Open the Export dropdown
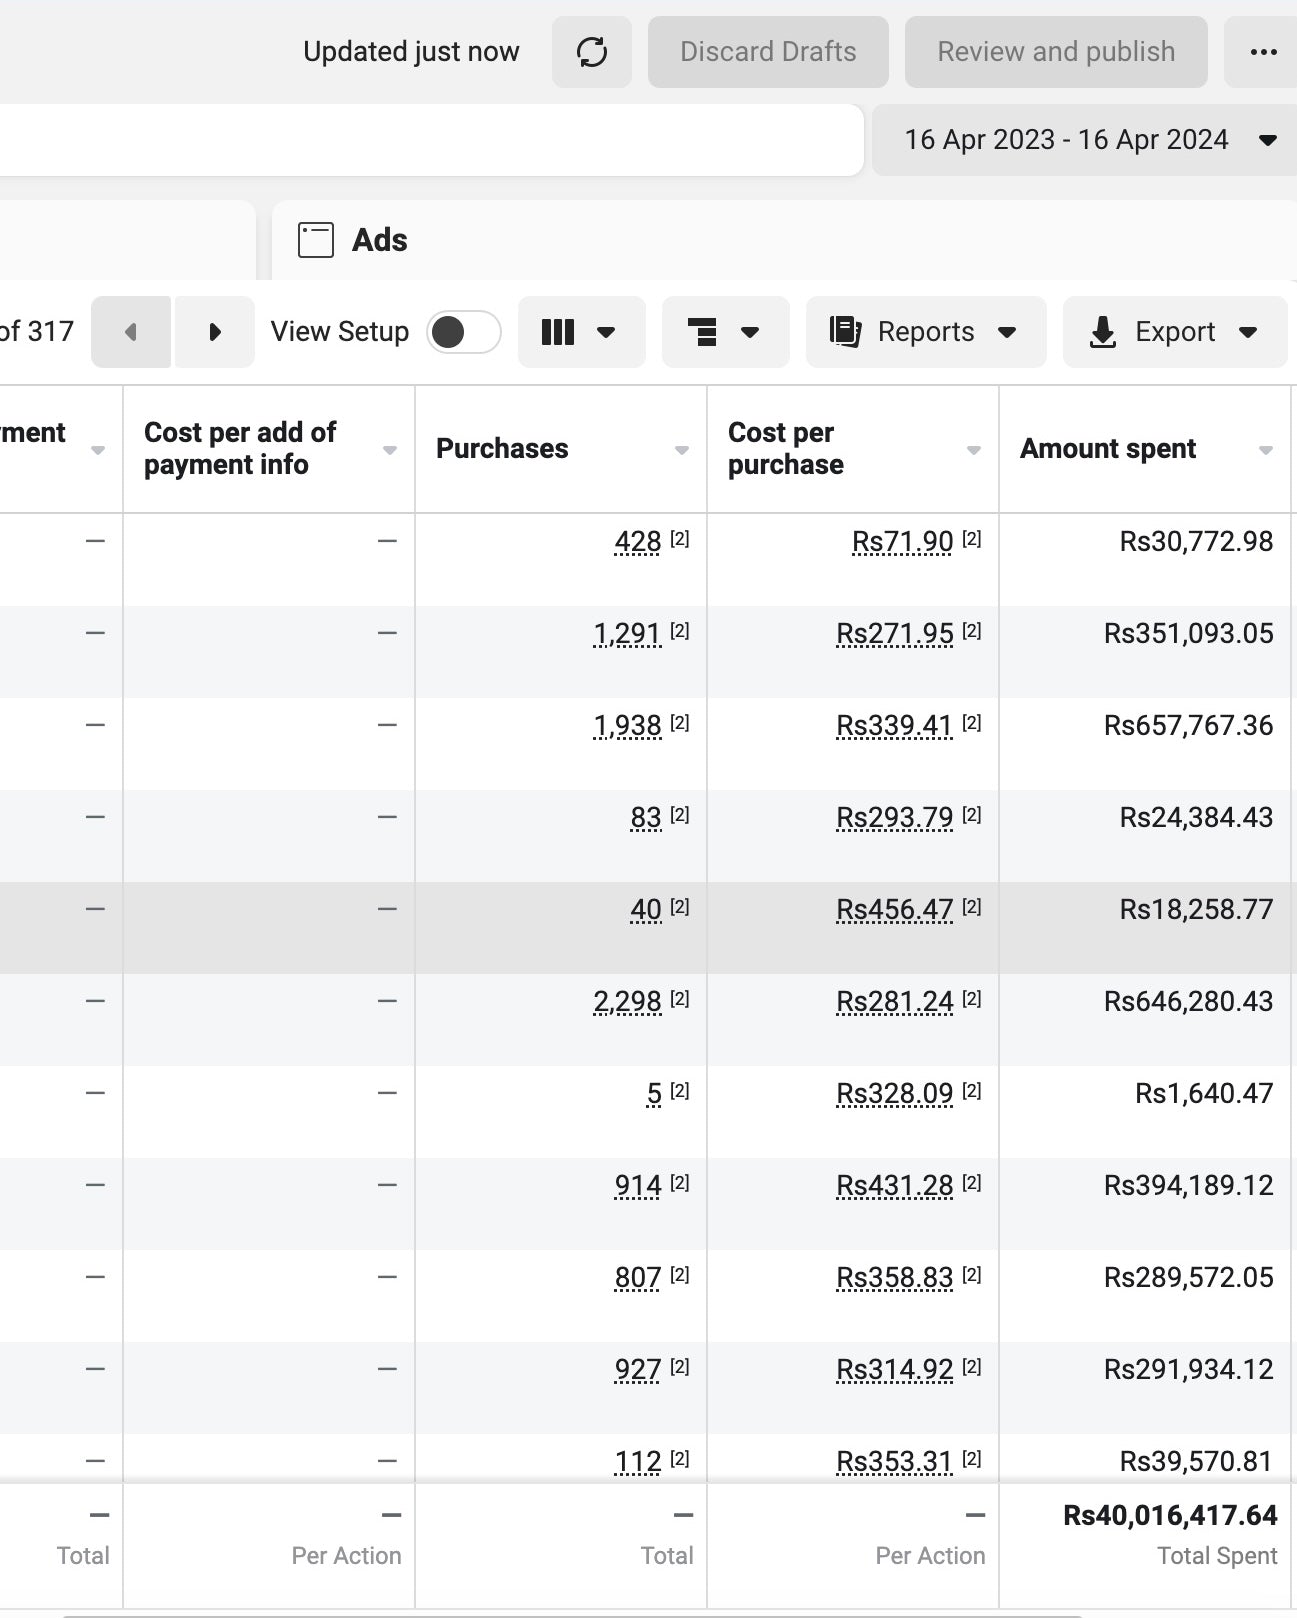This screenshot has height=1618, width=1297. pos(1175,332)
